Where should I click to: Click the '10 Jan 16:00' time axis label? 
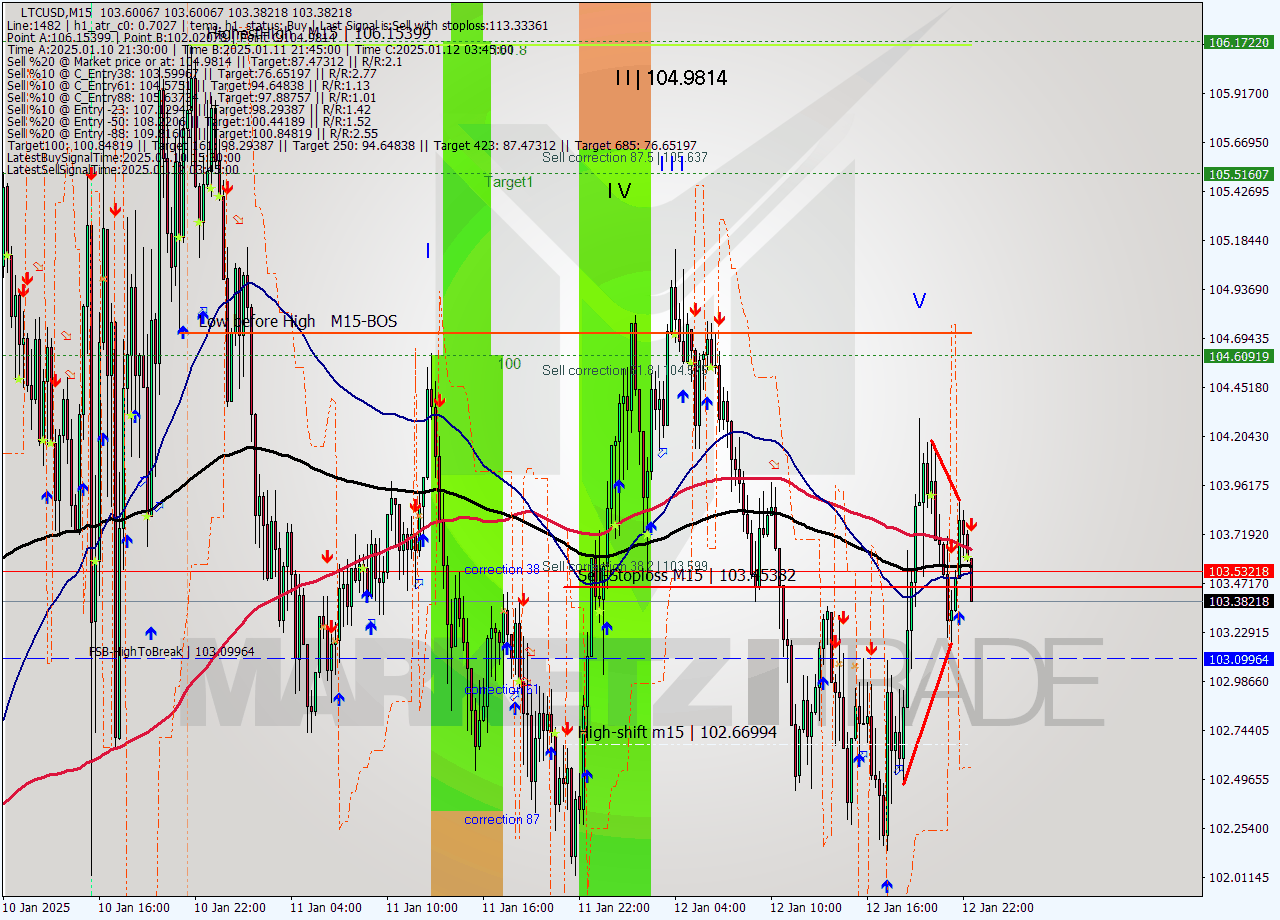(134, 907)
